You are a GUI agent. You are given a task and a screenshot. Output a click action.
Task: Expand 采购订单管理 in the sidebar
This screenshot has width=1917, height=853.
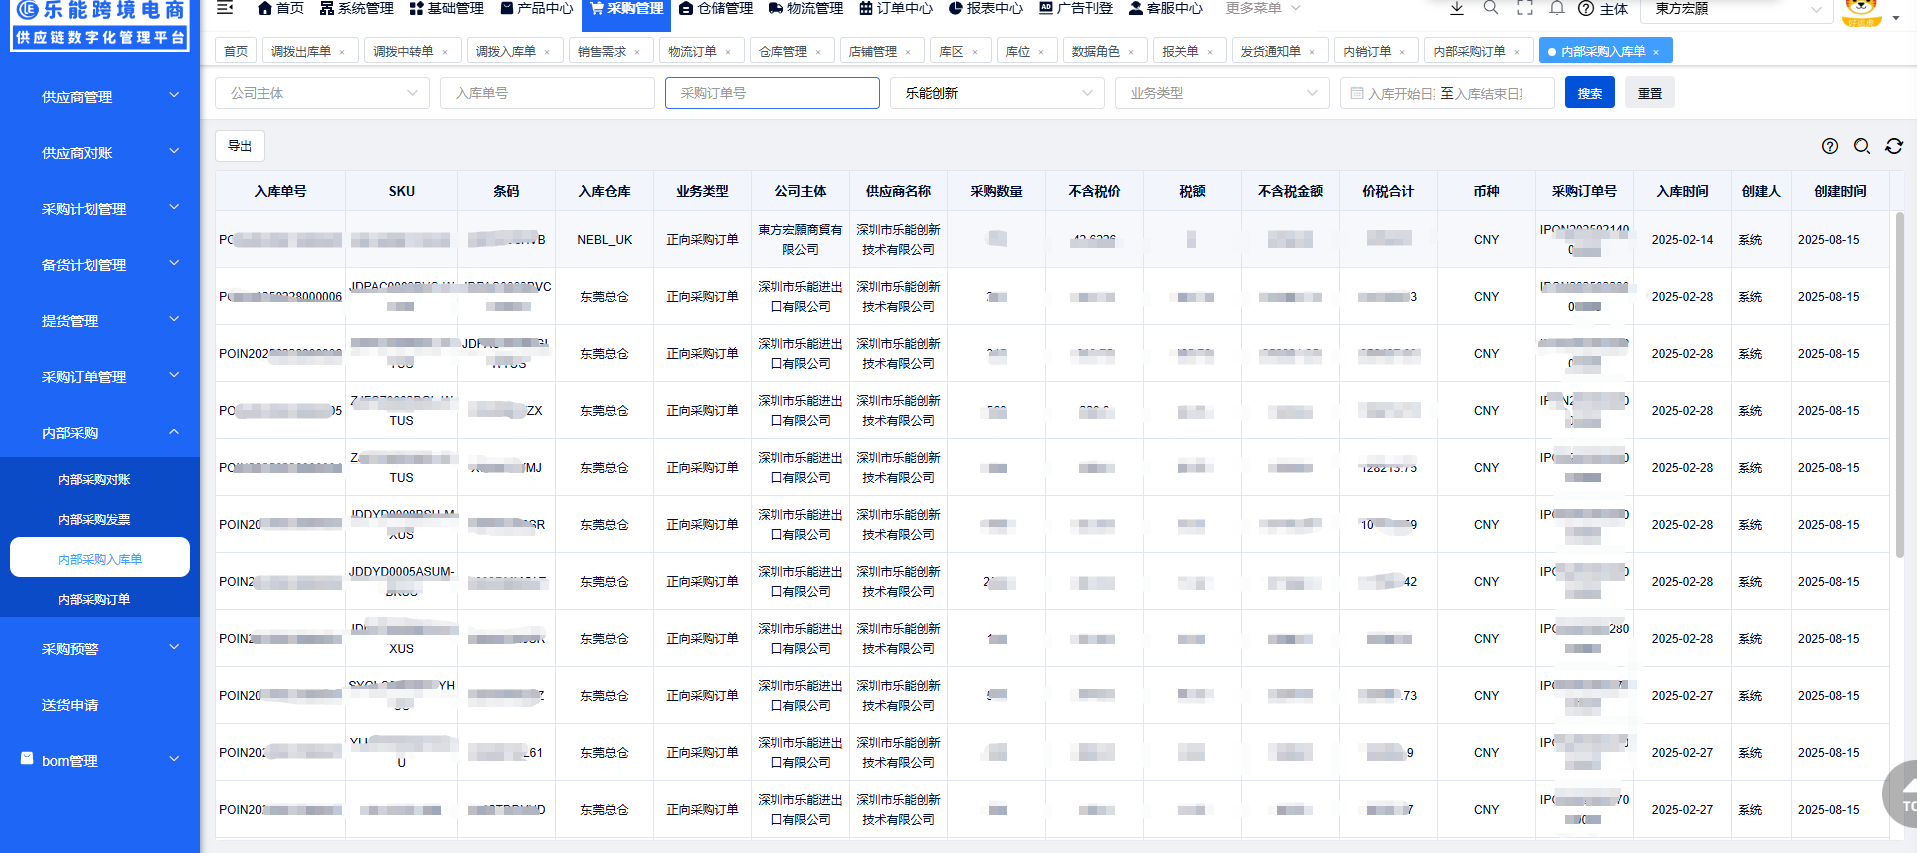[x=100, y=377]
